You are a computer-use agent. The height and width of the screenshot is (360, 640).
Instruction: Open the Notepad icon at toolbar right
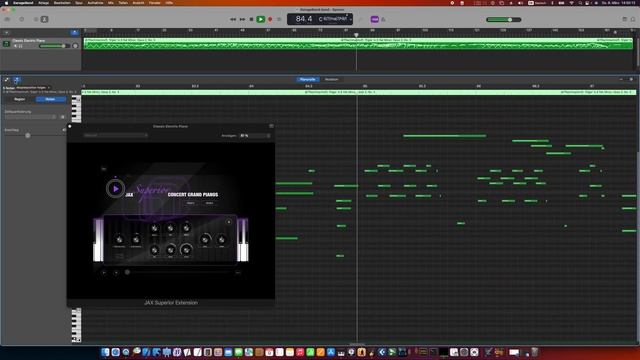click(x=624, y=19)
